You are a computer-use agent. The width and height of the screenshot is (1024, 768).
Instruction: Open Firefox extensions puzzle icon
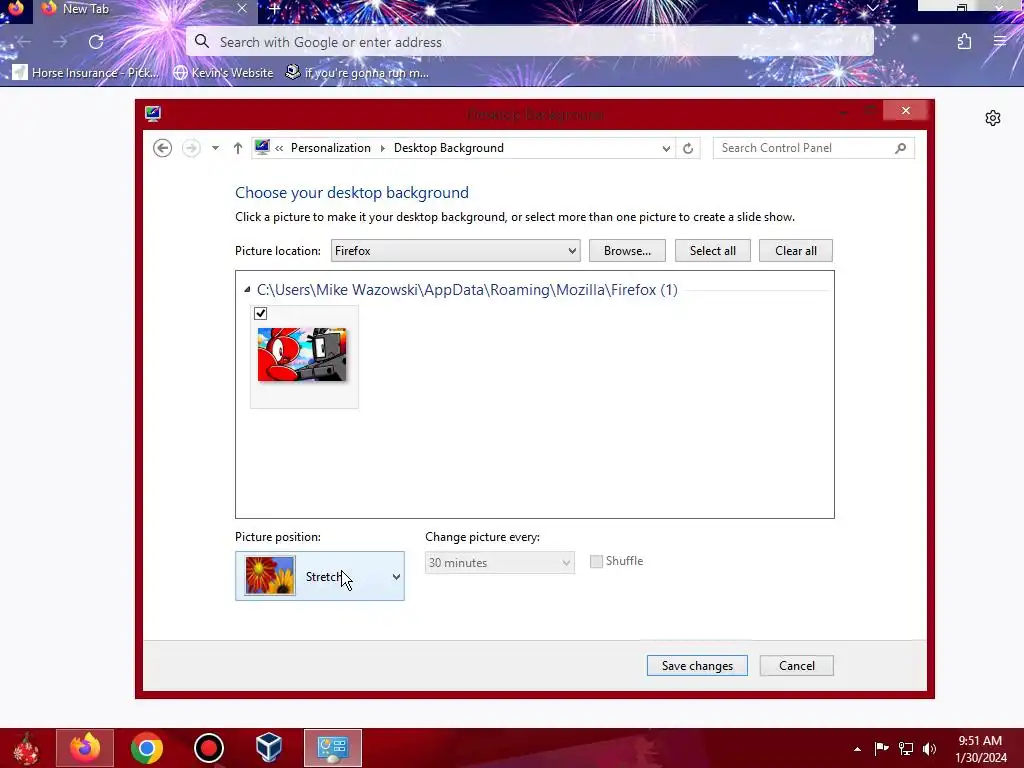coord(964,42)
